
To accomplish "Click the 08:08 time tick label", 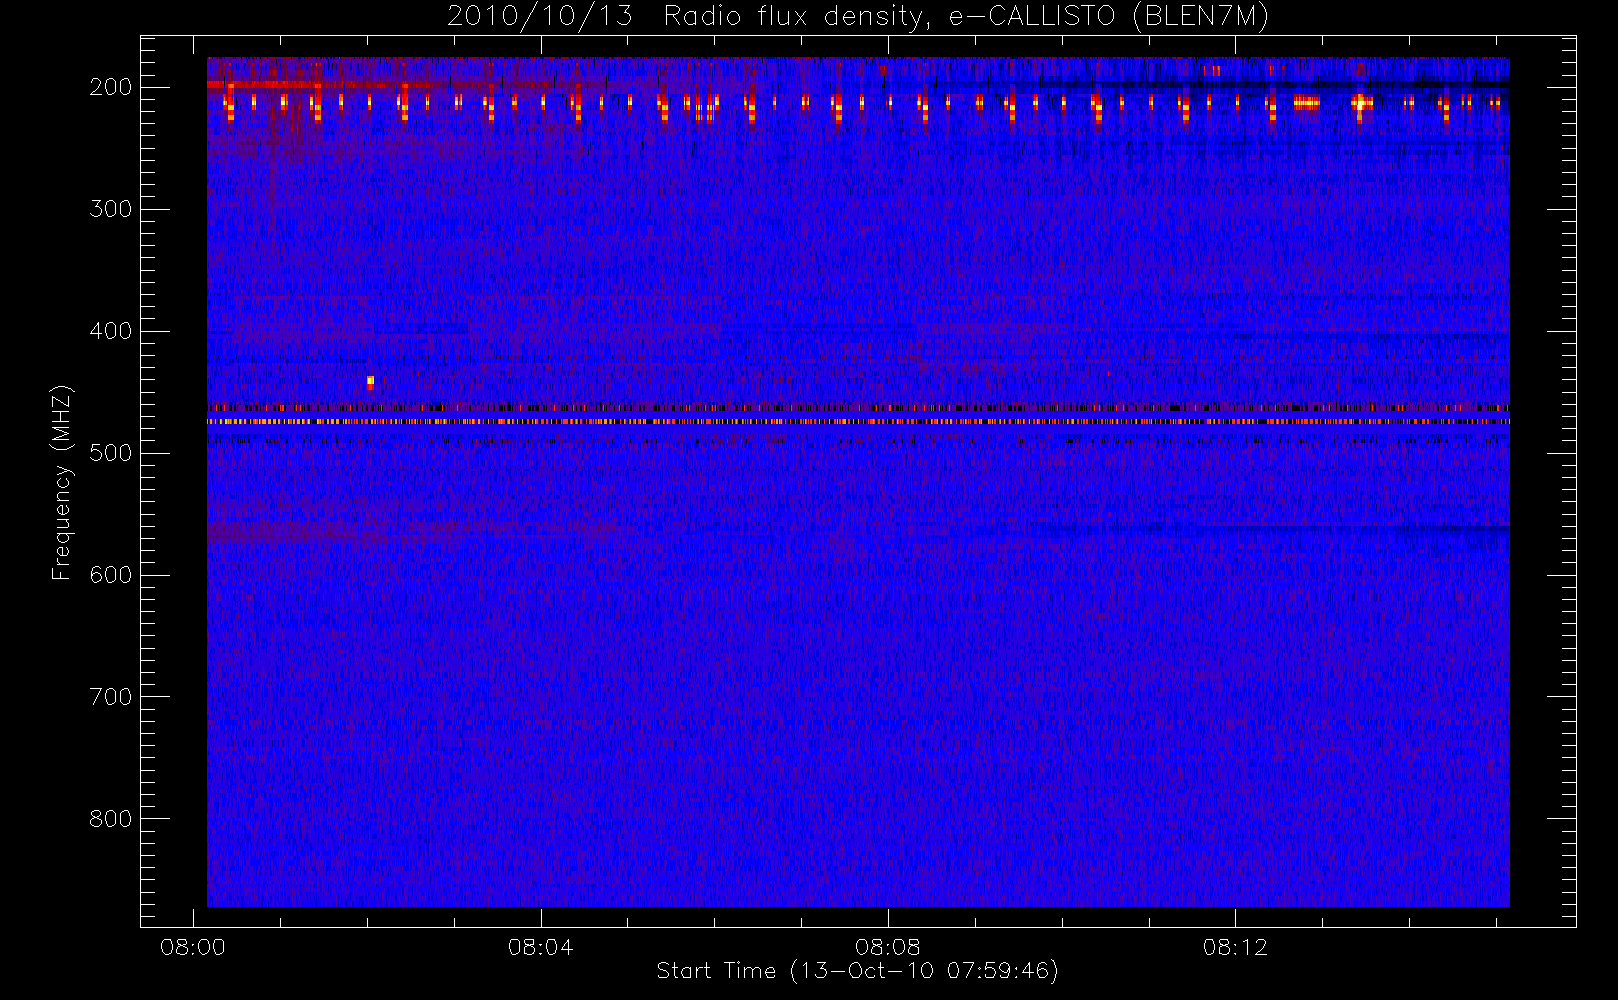I will coord(888,946).
